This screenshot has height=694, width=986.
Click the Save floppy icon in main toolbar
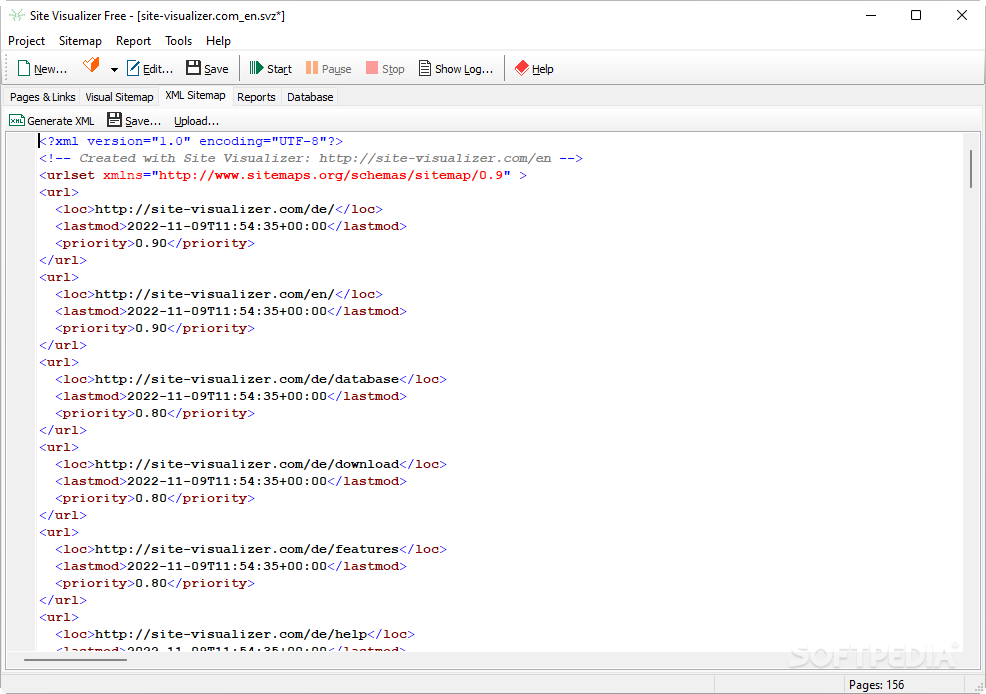click(193, 68)
